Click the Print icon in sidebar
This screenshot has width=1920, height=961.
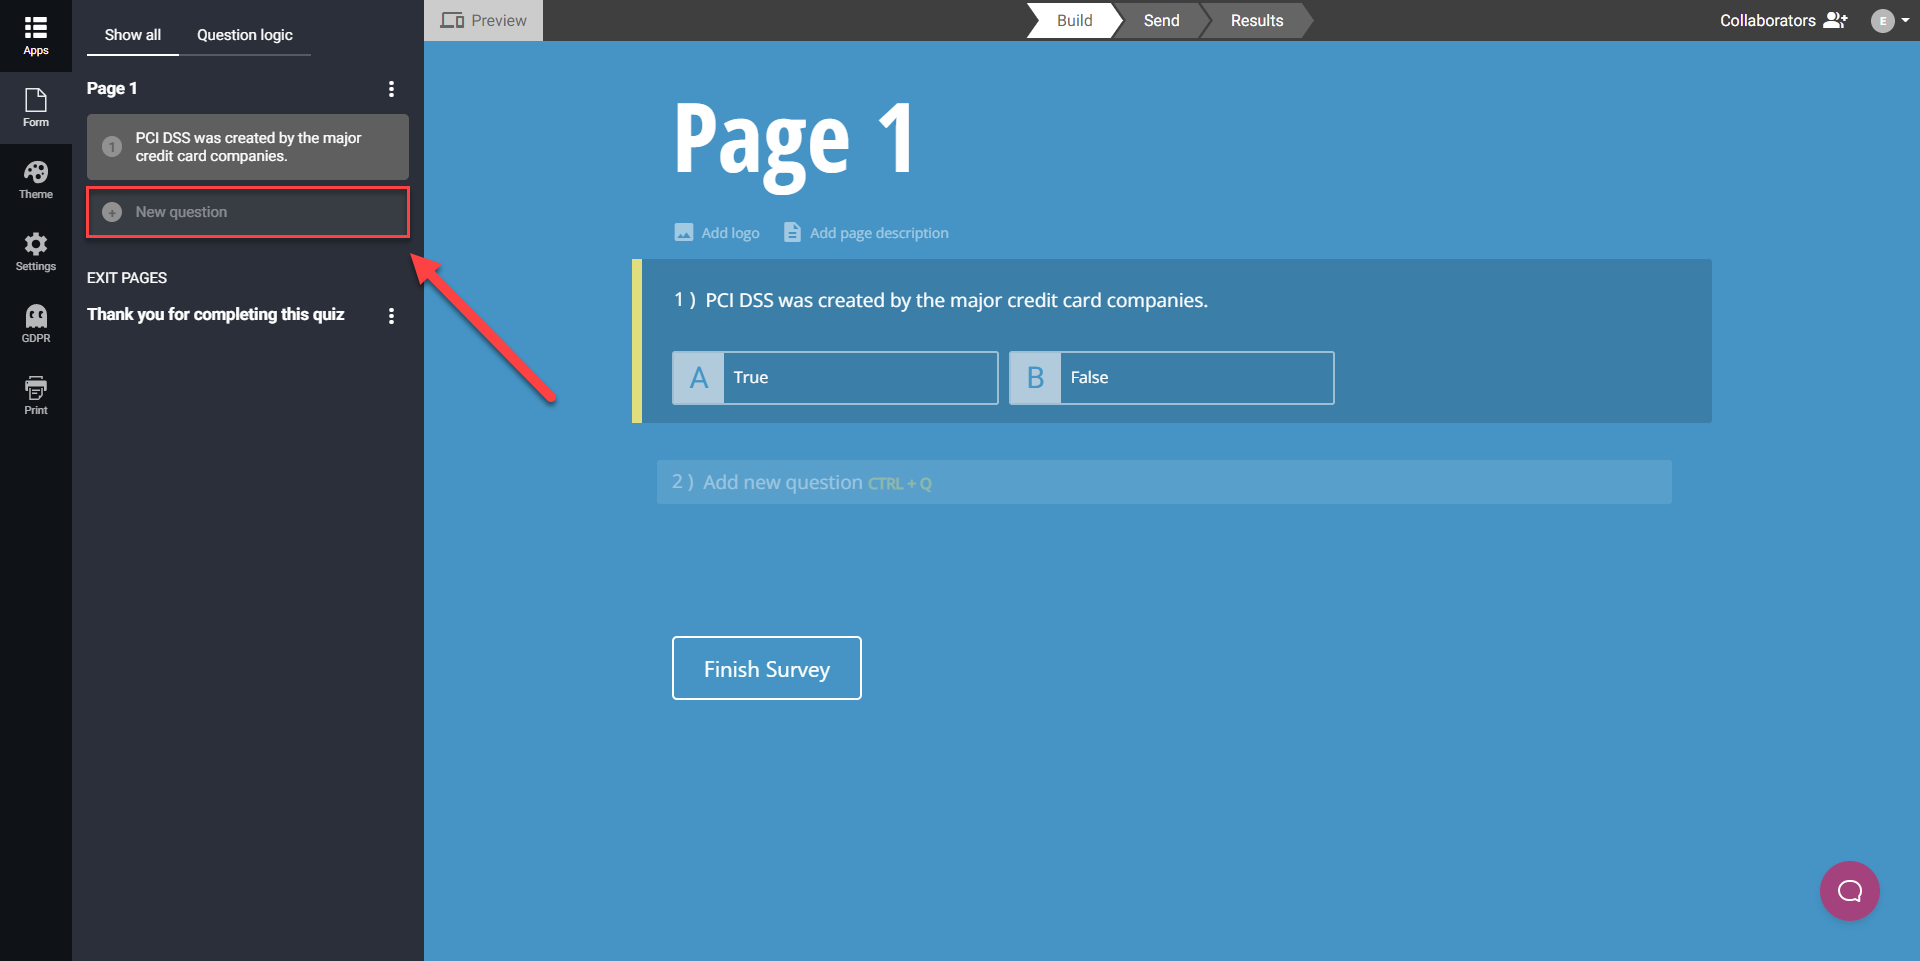click(36, 388)
